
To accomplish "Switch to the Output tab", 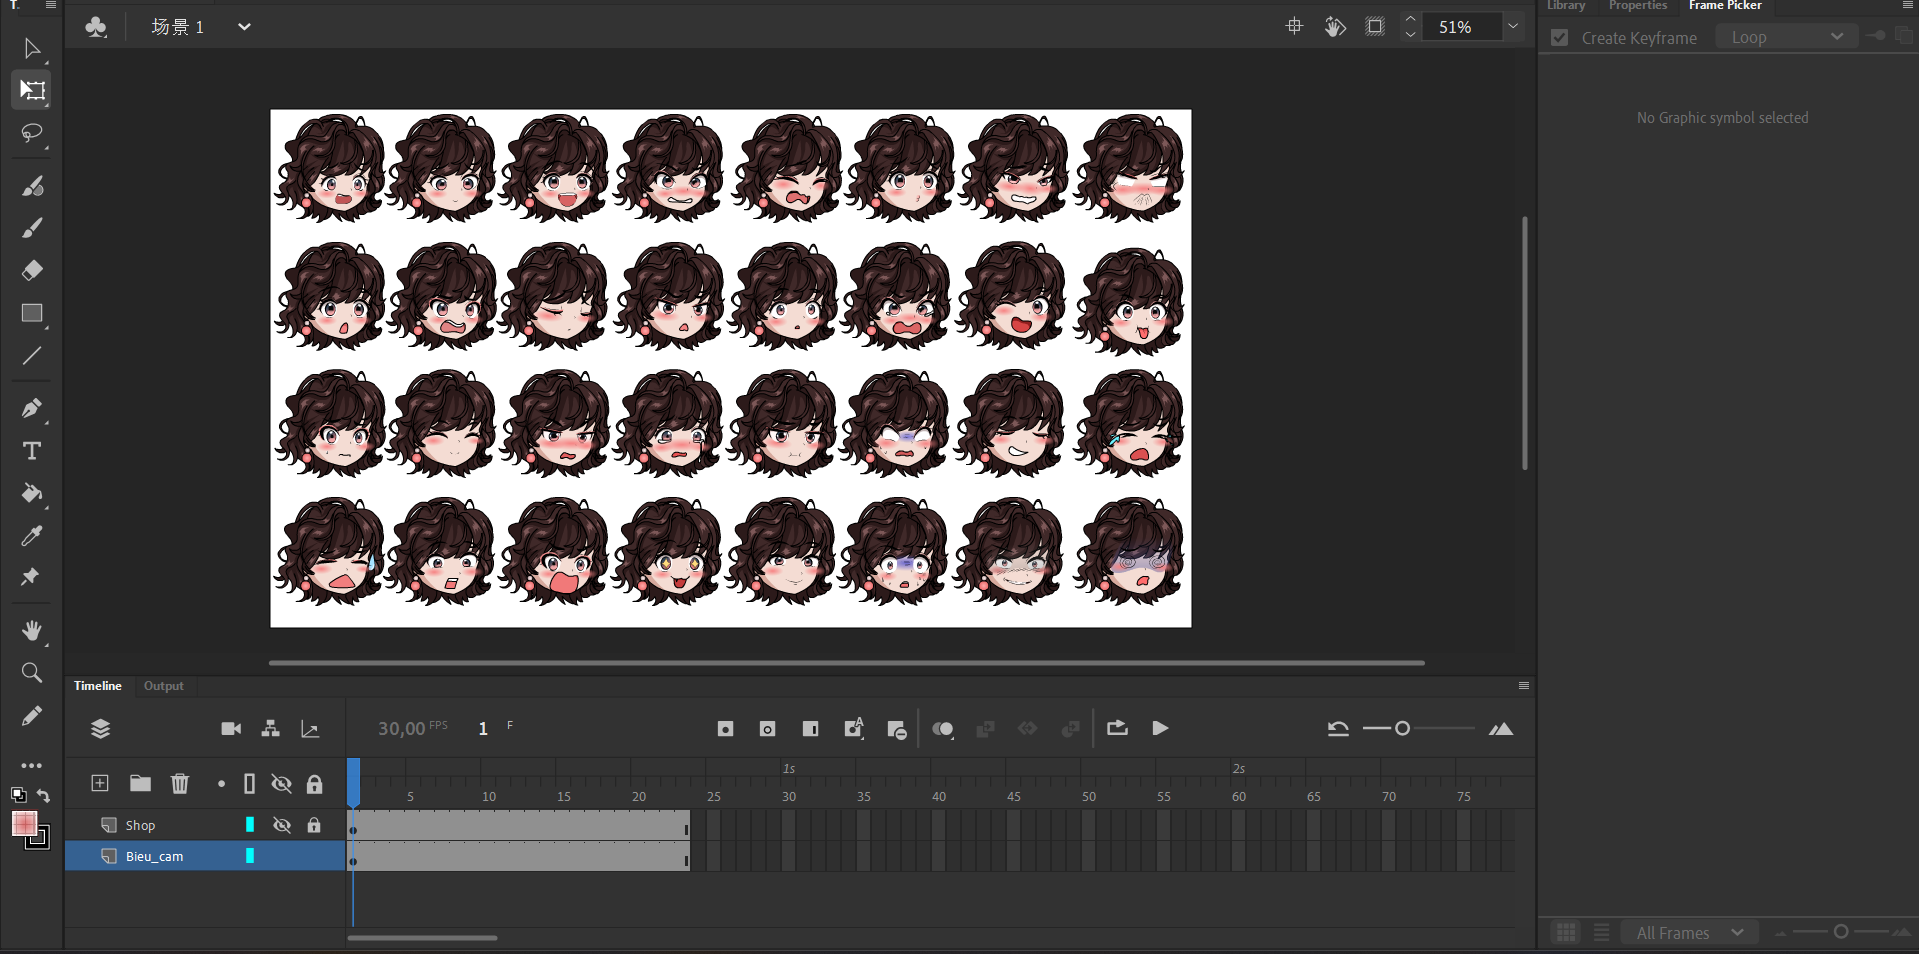I will point(163,686).
